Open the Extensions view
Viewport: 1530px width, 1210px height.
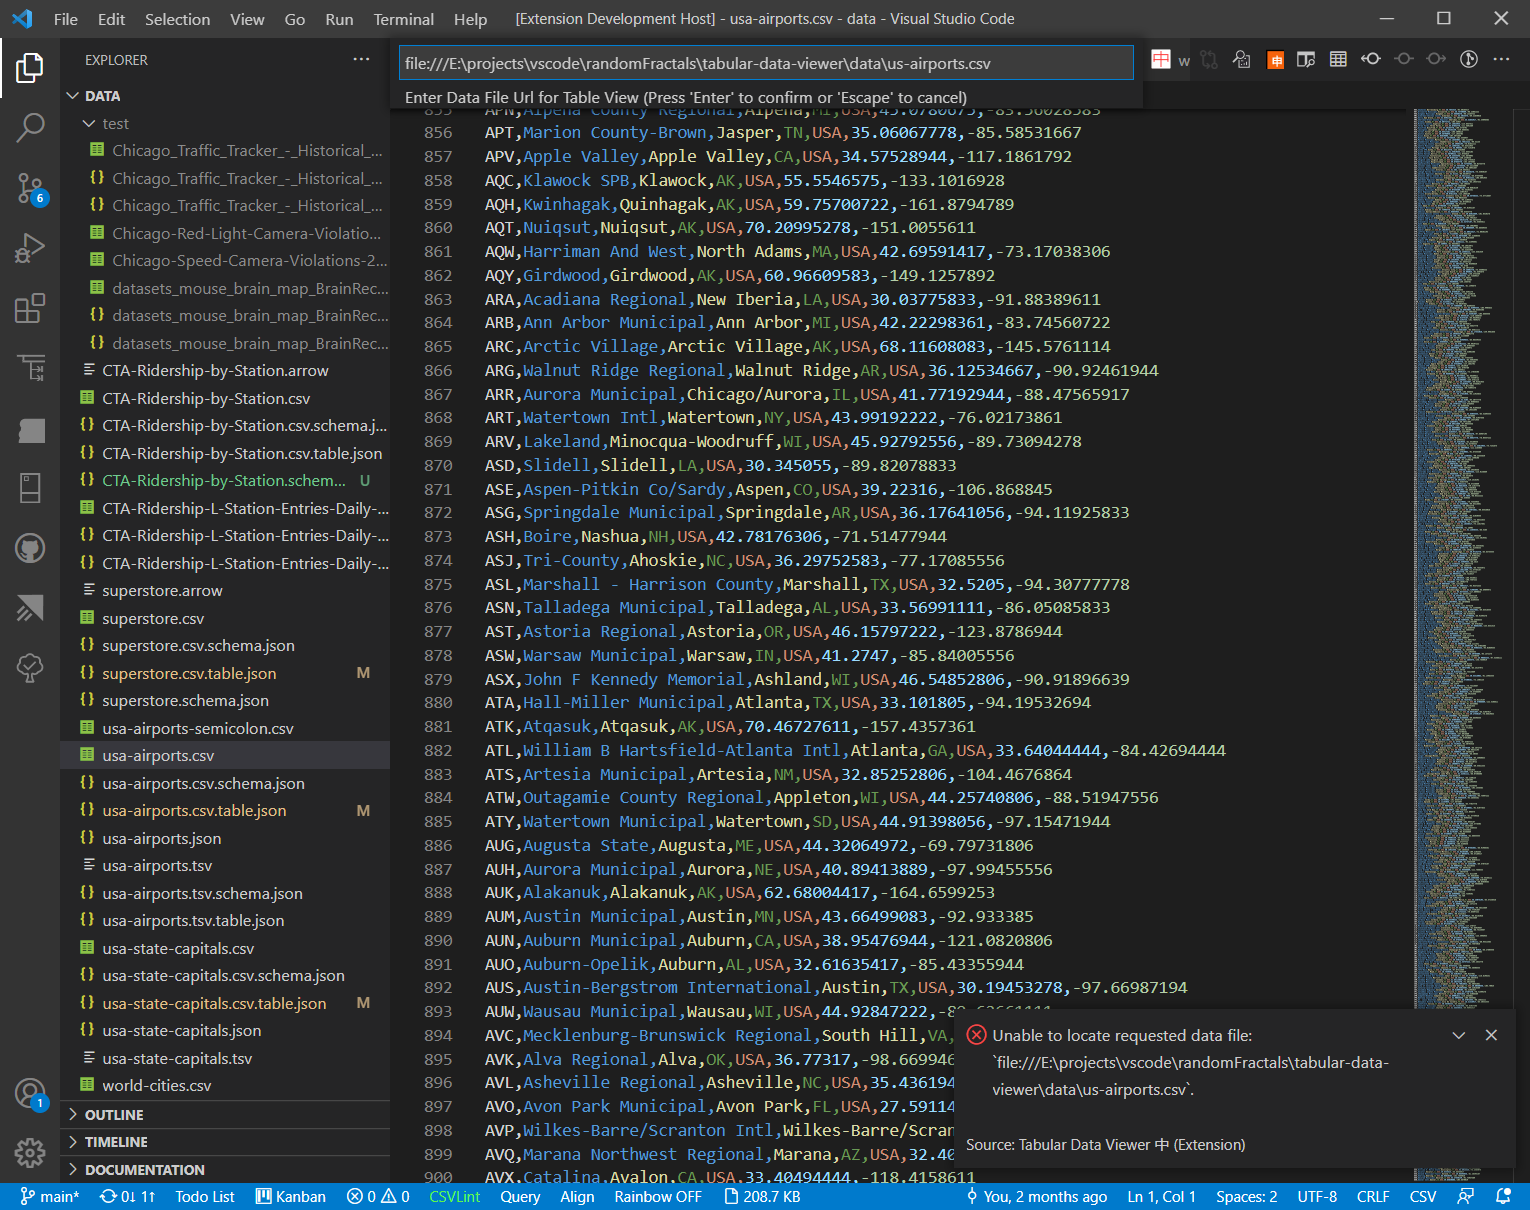pos(30,308)
